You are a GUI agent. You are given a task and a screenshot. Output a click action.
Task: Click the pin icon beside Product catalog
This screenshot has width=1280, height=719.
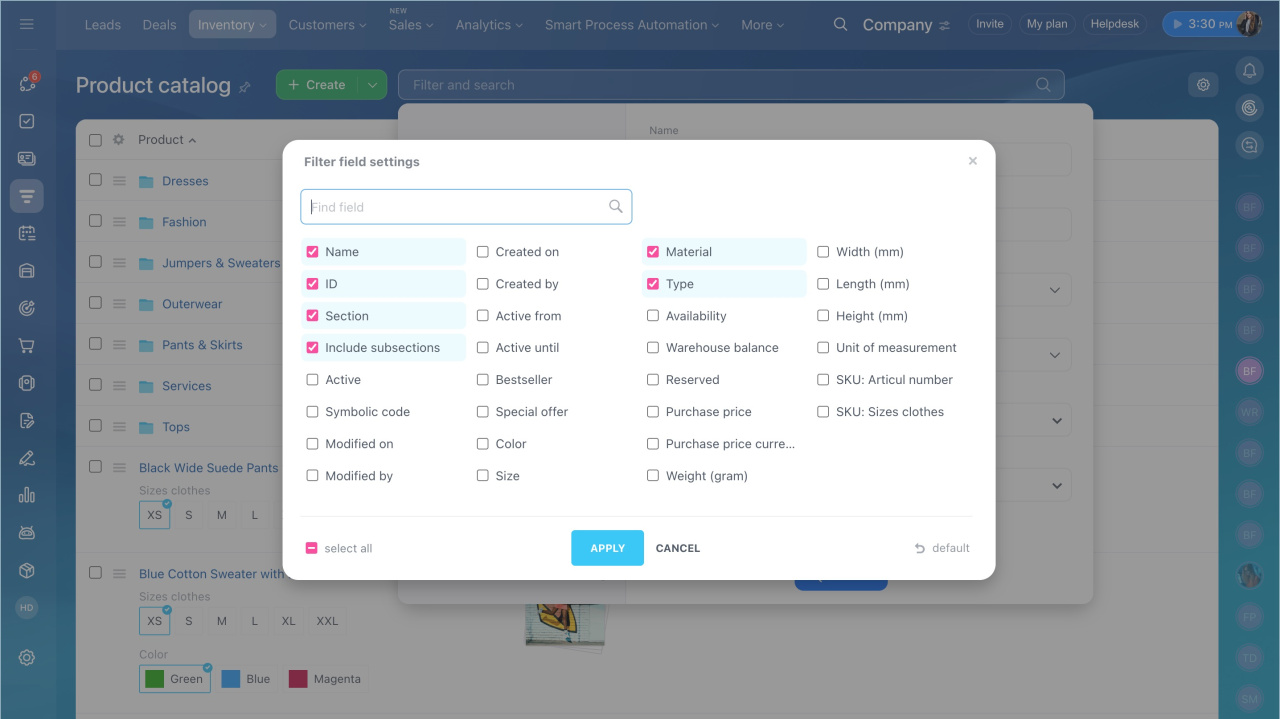(x=245, y=87)
